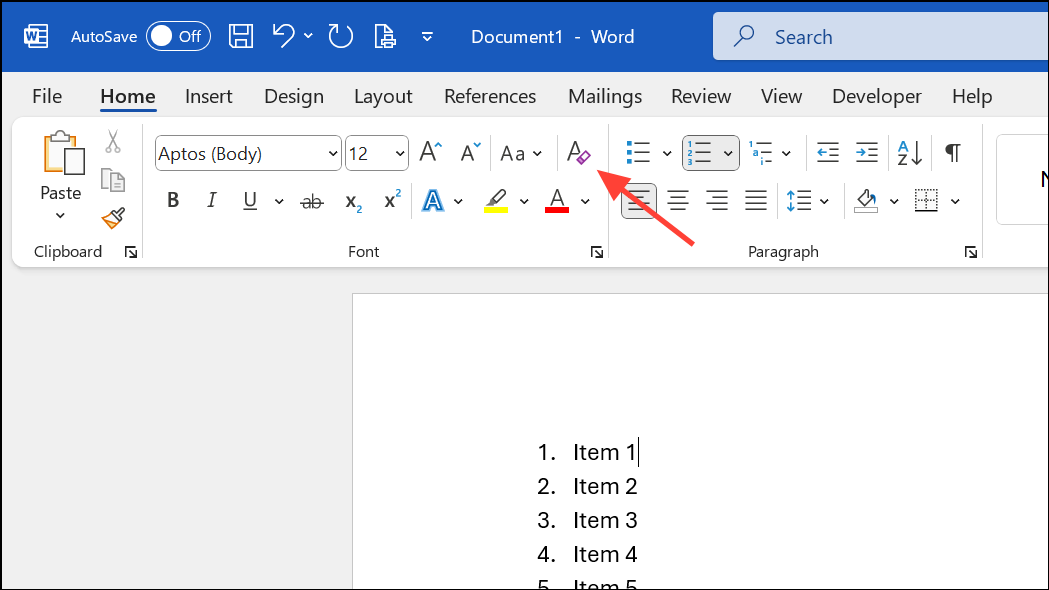Switch the AutoSave toggle
Screen dimensions: 1049x590
click(x=177, y=35)
